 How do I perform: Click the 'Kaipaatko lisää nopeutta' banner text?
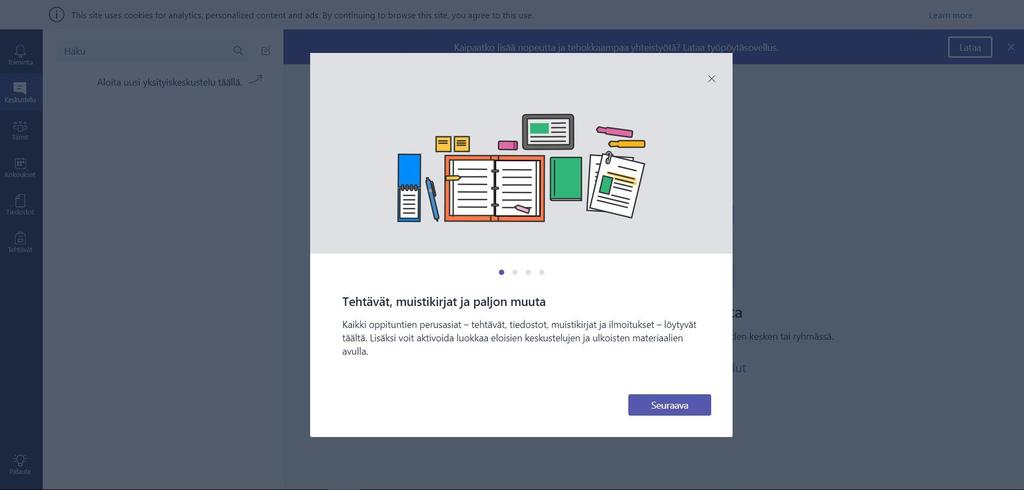(616, 48)
